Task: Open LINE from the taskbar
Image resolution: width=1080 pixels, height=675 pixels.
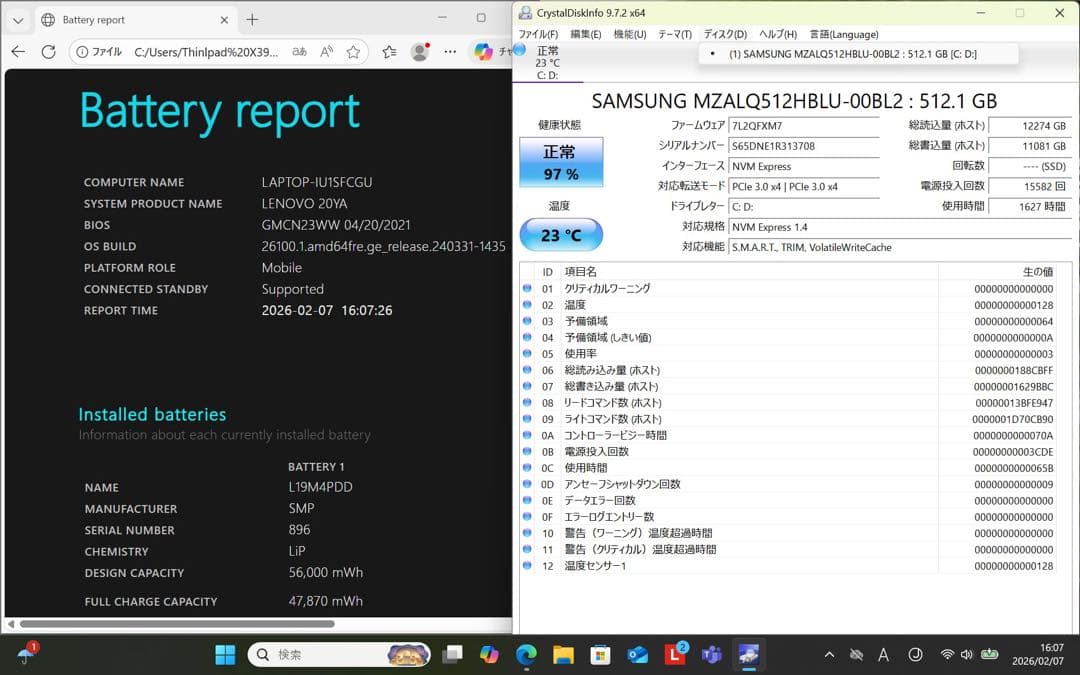Action: pyautogui.click(x=675, y=654)
